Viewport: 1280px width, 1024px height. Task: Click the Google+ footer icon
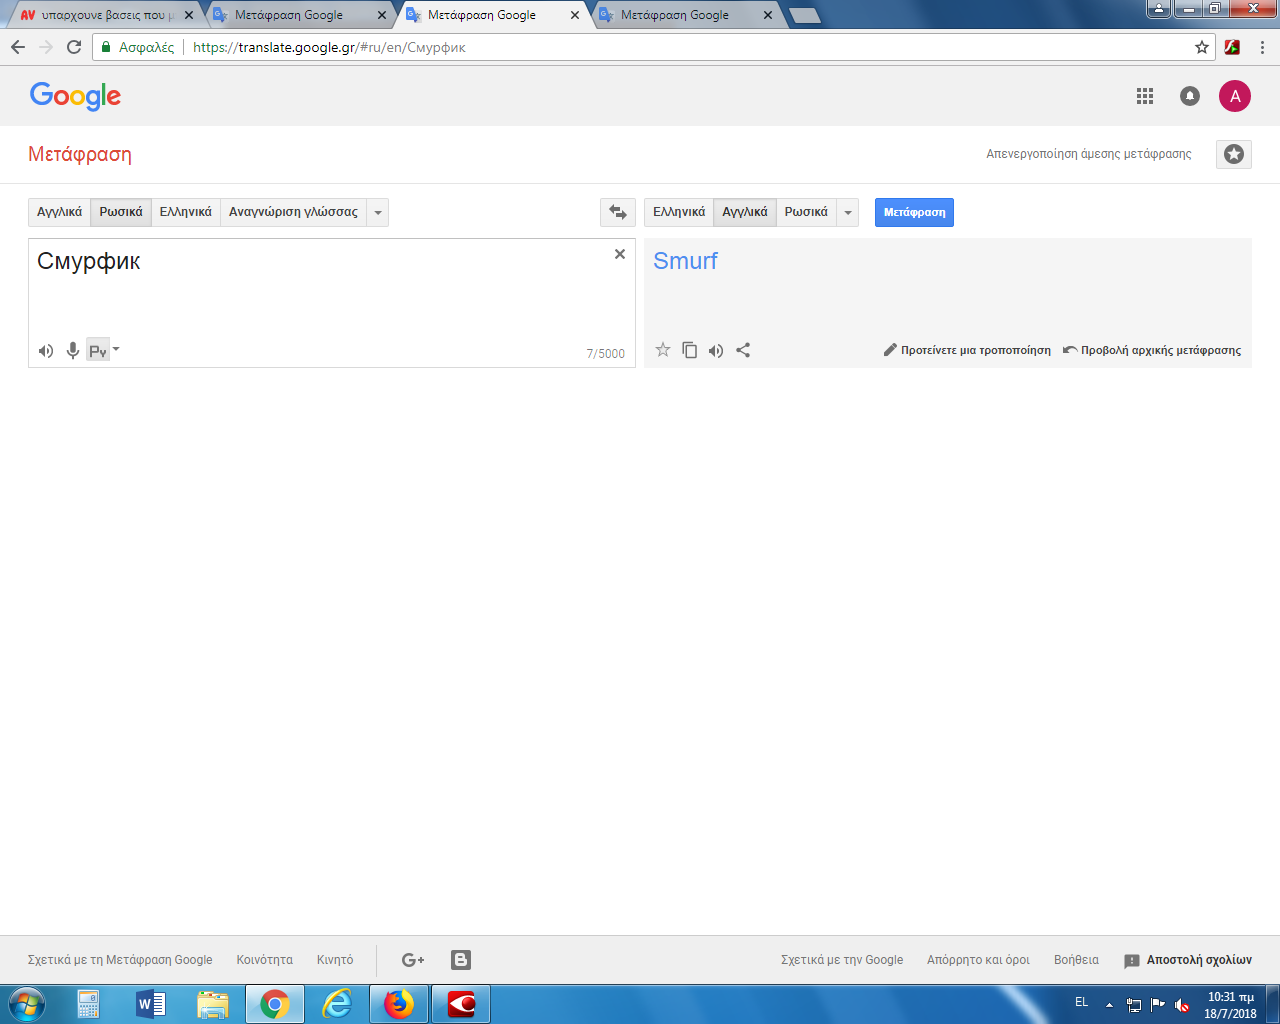[413, 960]
